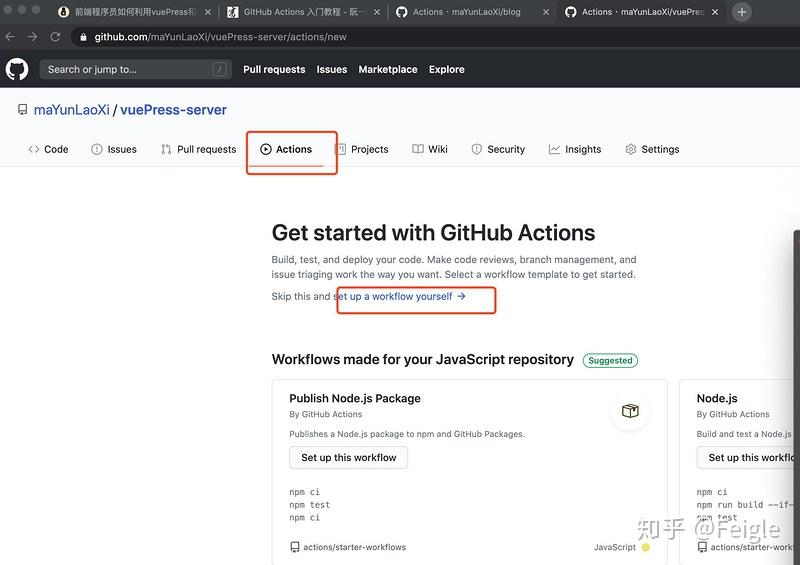Open Marketplace in the top navigation
The width and height of the screenshot is (800, 565).
(x=388, y=69)
